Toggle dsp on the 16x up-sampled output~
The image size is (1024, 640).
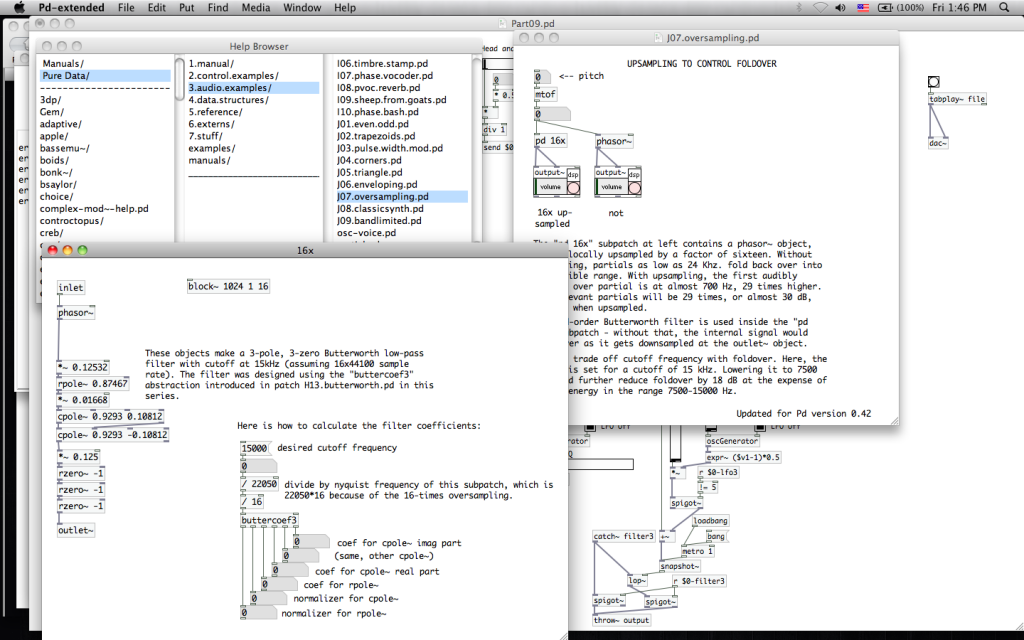[573, 187]
